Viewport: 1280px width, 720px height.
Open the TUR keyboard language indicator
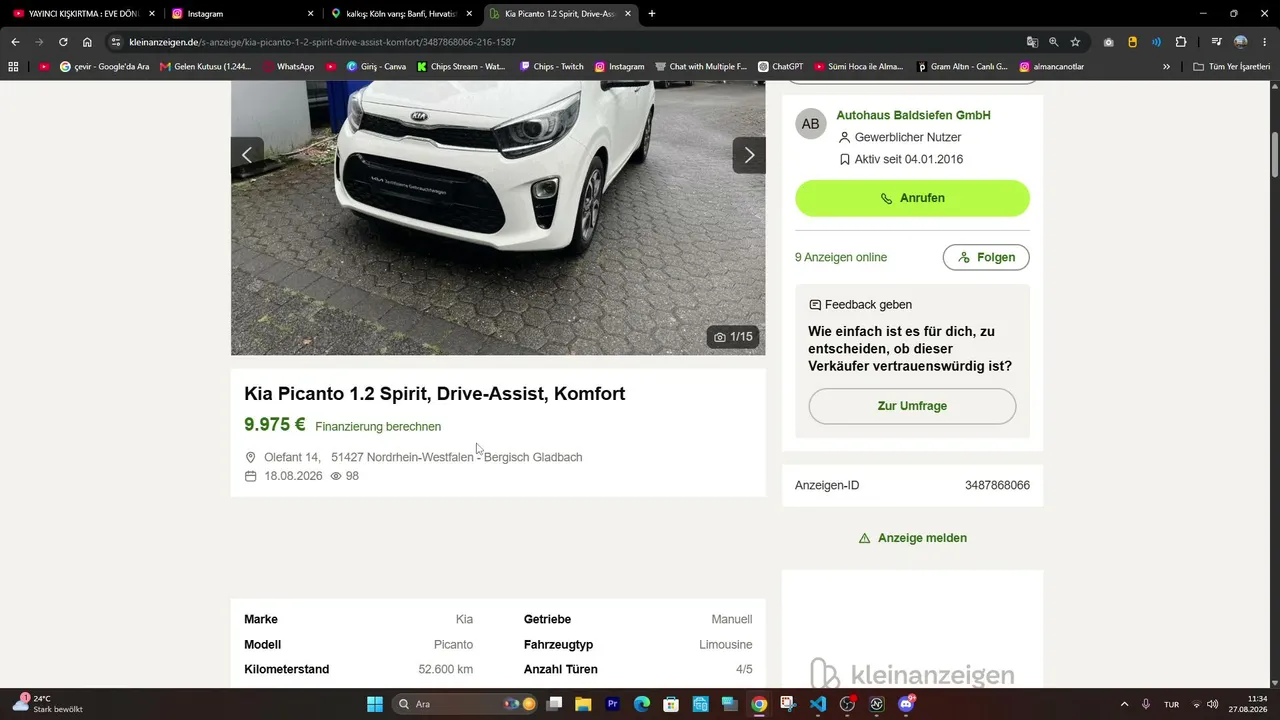[x=1171, y=704]
